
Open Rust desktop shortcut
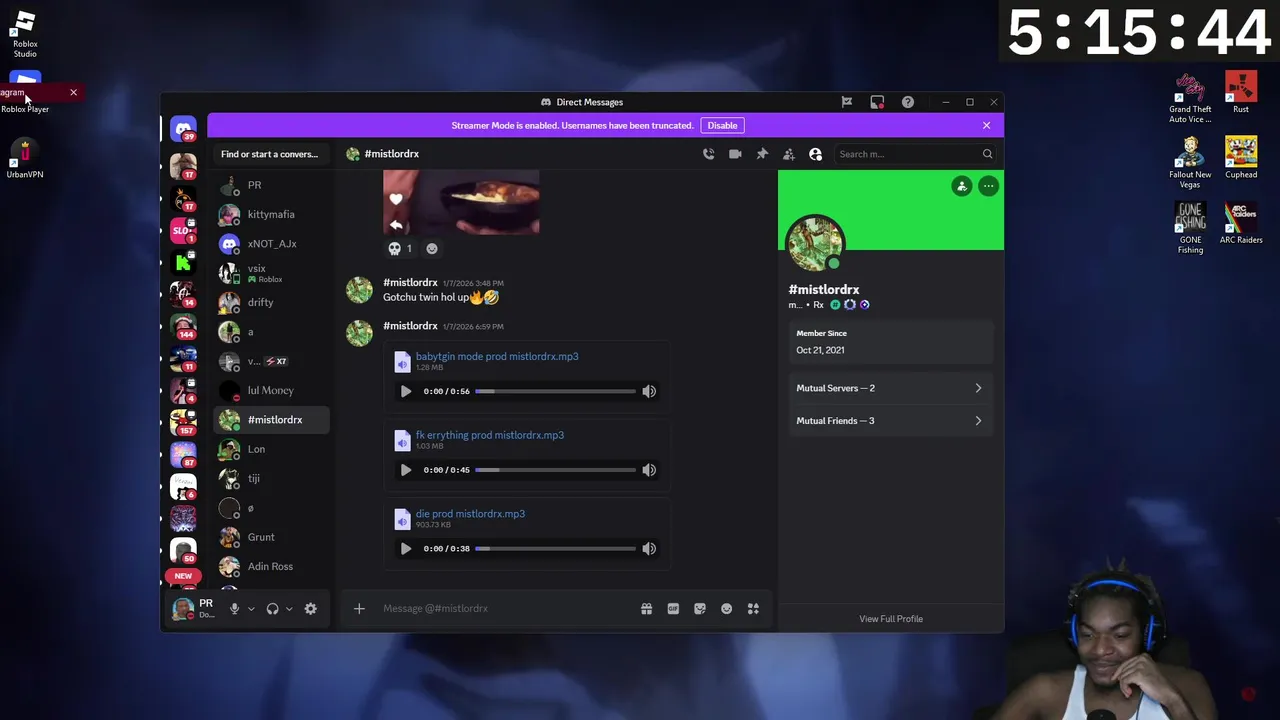tap(1241, 93)
